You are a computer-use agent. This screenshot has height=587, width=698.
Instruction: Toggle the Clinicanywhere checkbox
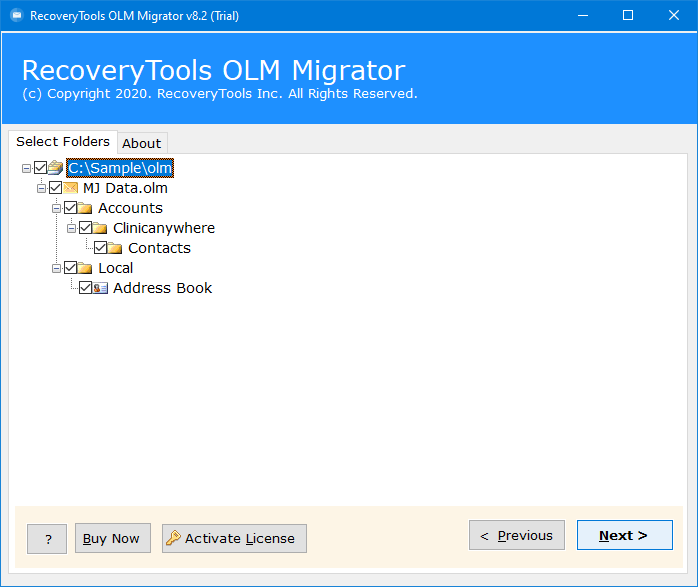click(85, 228)
